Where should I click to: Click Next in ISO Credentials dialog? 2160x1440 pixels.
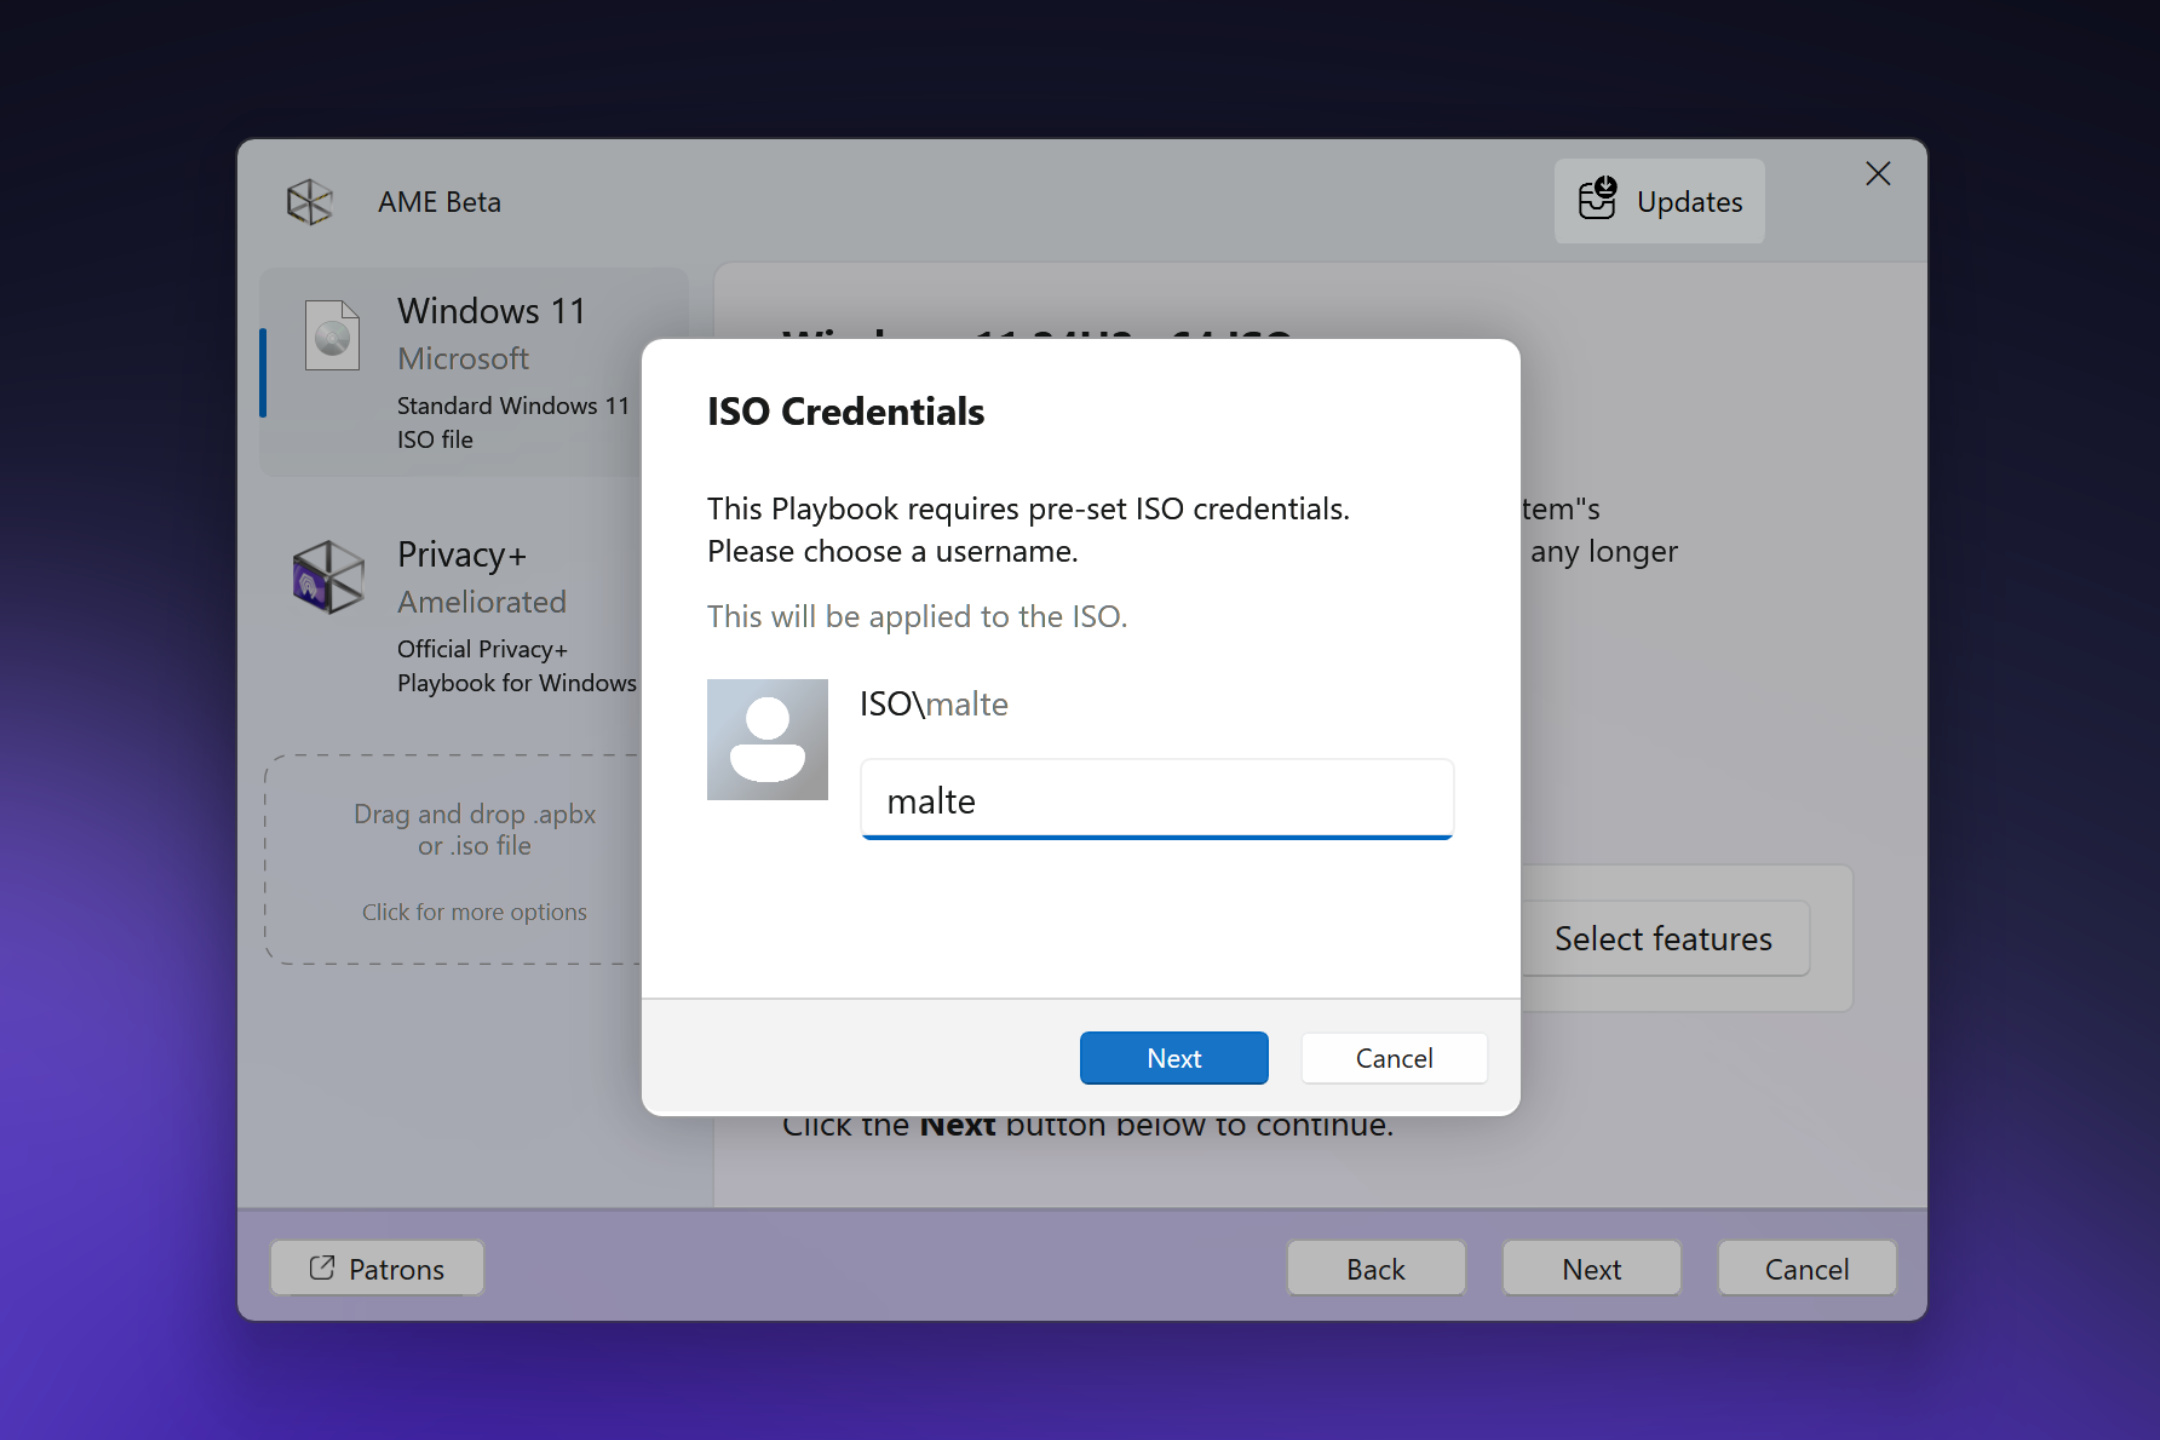[1174, 1058]
